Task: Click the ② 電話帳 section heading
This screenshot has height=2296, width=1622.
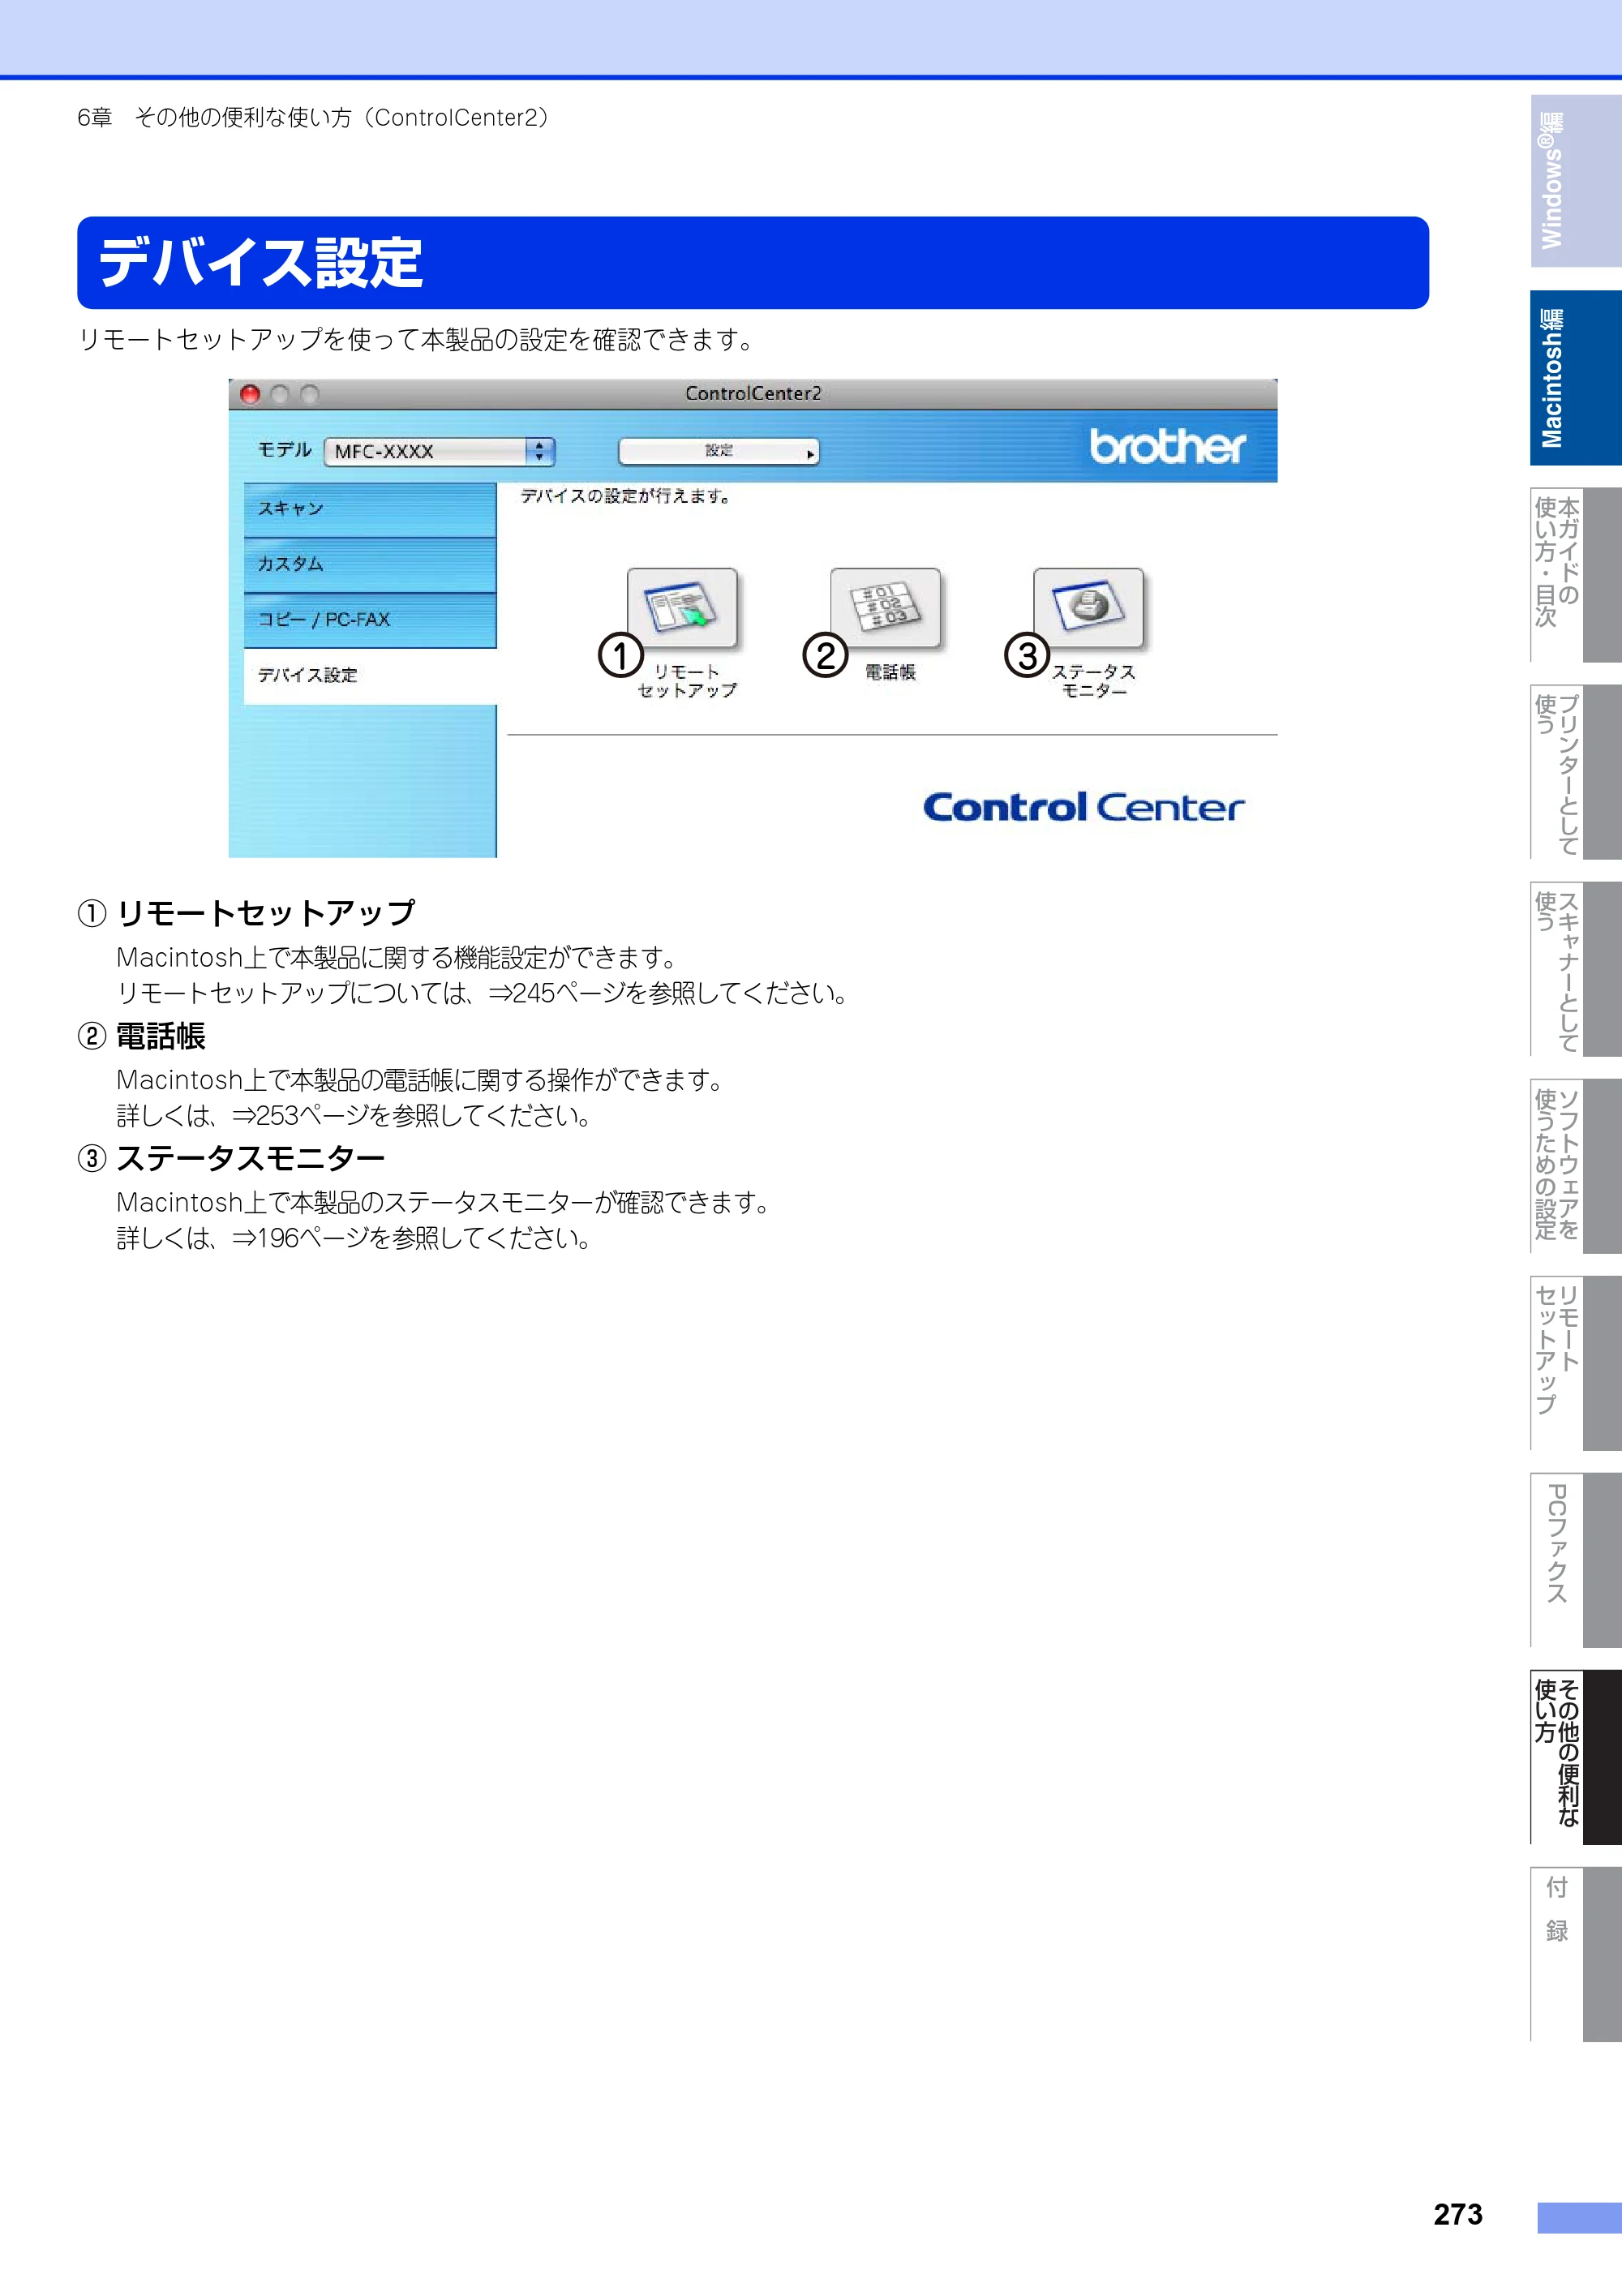Action: [141, 1036]
